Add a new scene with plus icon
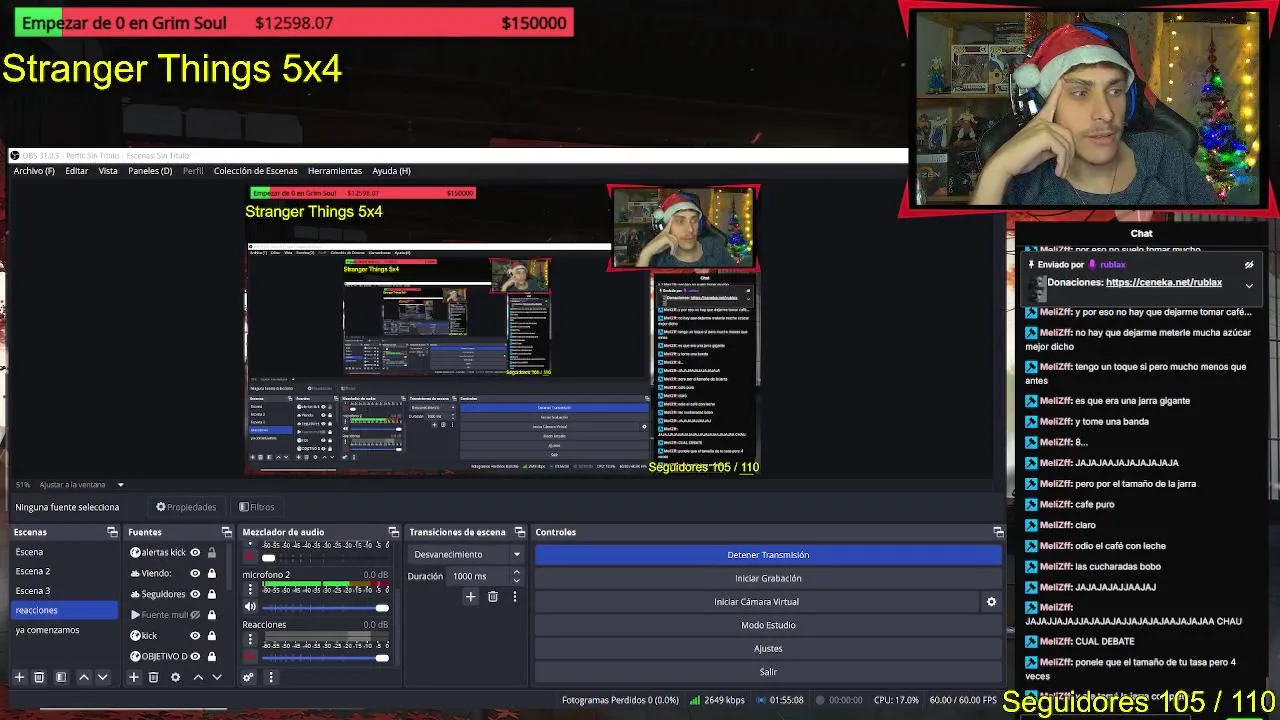The height and width of the screenshot is (720, 1280). (19, 677)
